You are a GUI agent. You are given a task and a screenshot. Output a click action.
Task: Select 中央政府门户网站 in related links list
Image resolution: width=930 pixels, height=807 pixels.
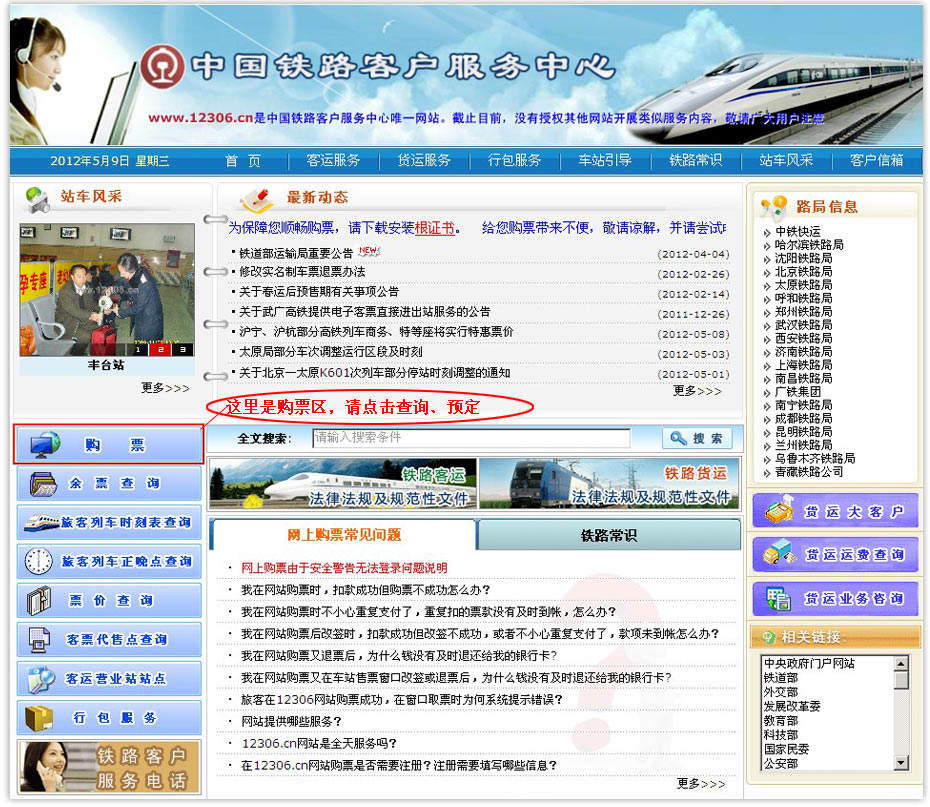pos(809,664)
